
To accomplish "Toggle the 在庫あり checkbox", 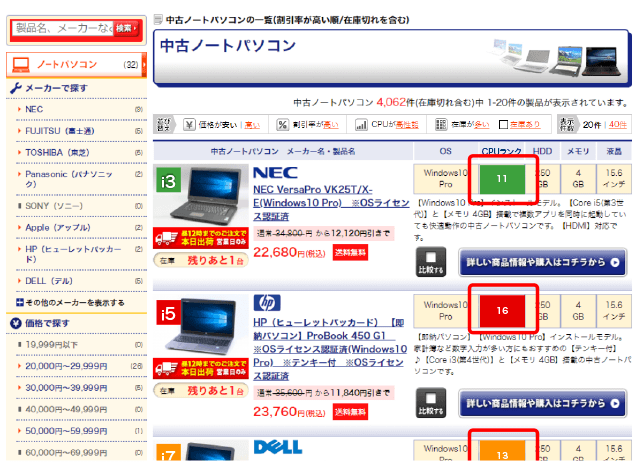I will pyautogui.click(x=504, y=124).
